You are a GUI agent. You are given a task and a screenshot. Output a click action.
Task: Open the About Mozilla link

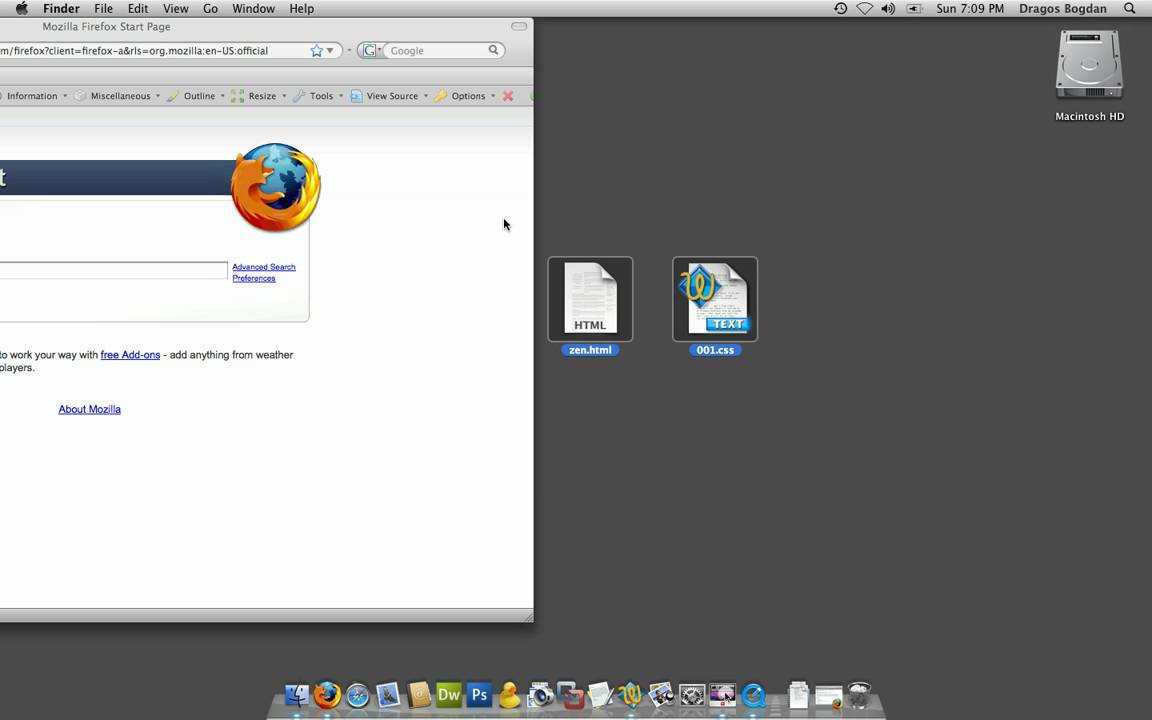90,409
